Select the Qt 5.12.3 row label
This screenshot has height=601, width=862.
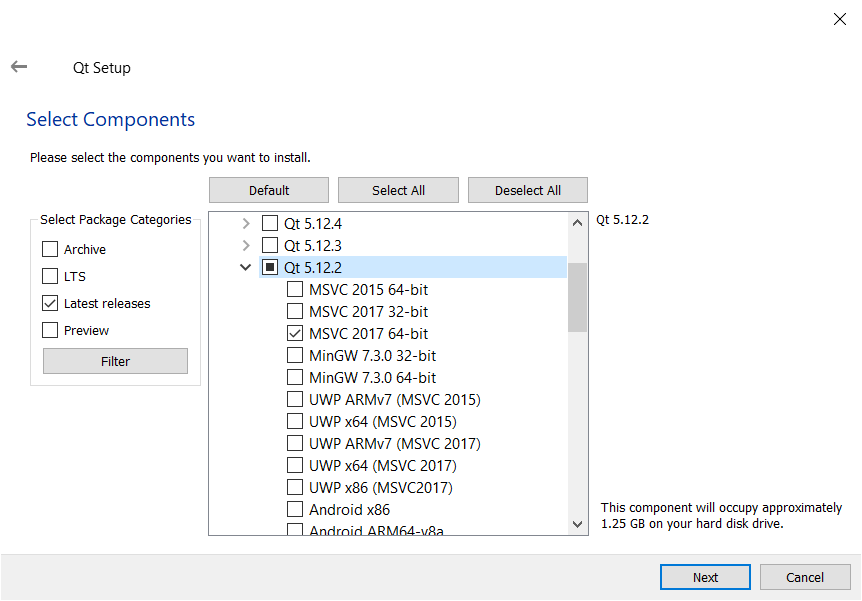[x=313, y=246]
